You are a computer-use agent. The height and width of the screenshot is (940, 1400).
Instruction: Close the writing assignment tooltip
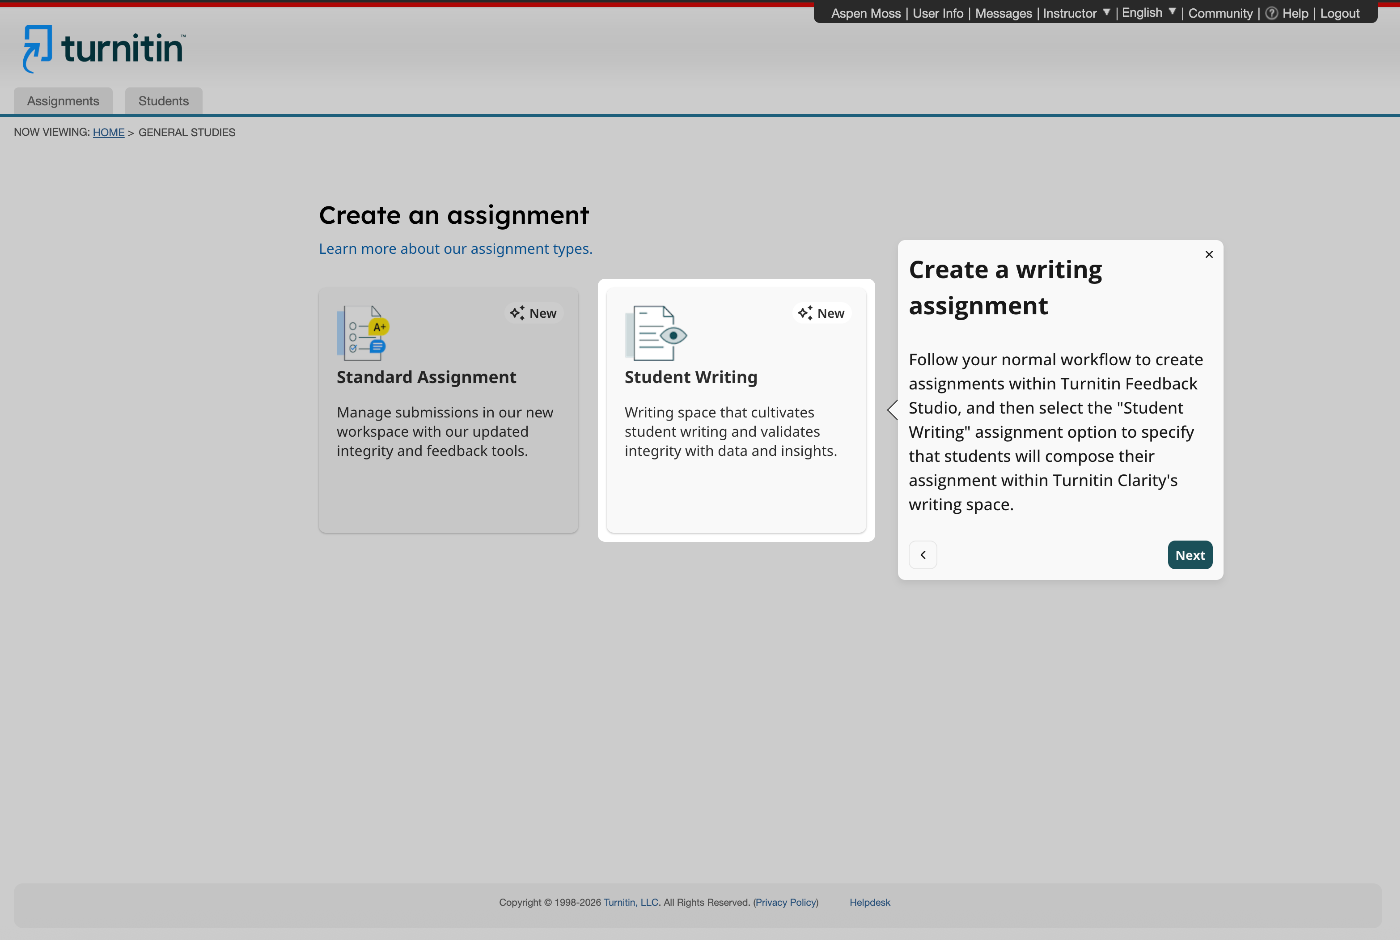click(1209, 254)
